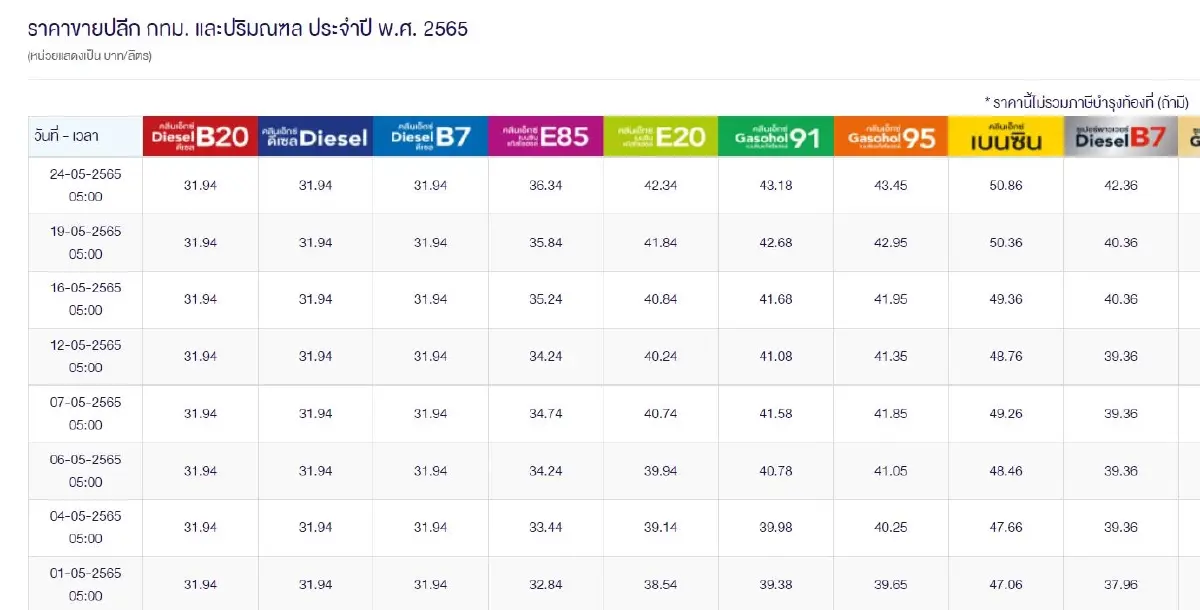
Task: Click the Gasohol 91 price 41.68
Action: [776, 299]
